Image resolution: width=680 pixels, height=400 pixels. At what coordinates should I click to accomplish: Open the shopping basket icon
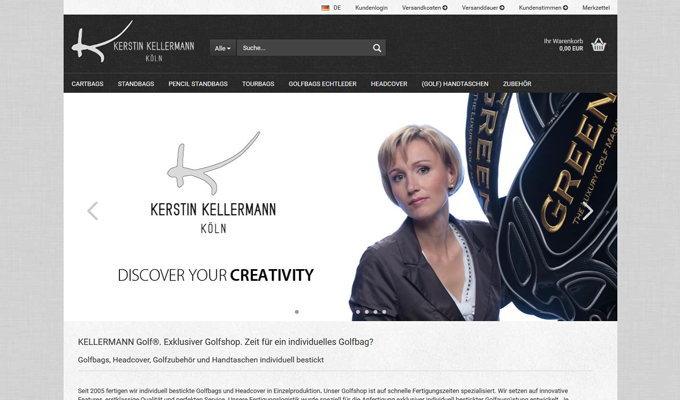click(x=598, y=45)
